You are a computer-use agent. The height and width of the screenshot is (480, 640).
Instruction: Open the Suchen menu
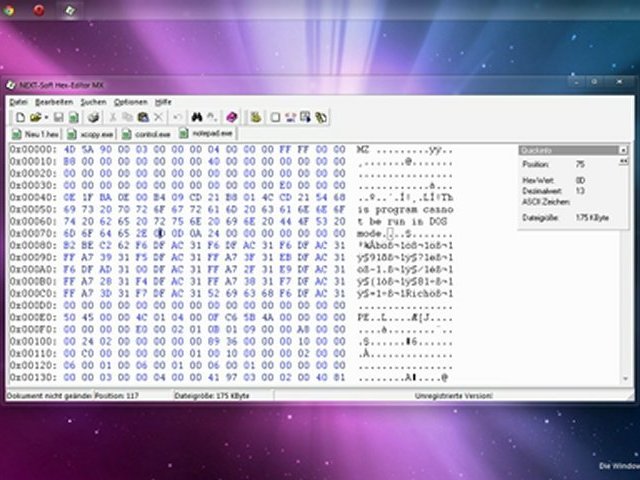93,102
